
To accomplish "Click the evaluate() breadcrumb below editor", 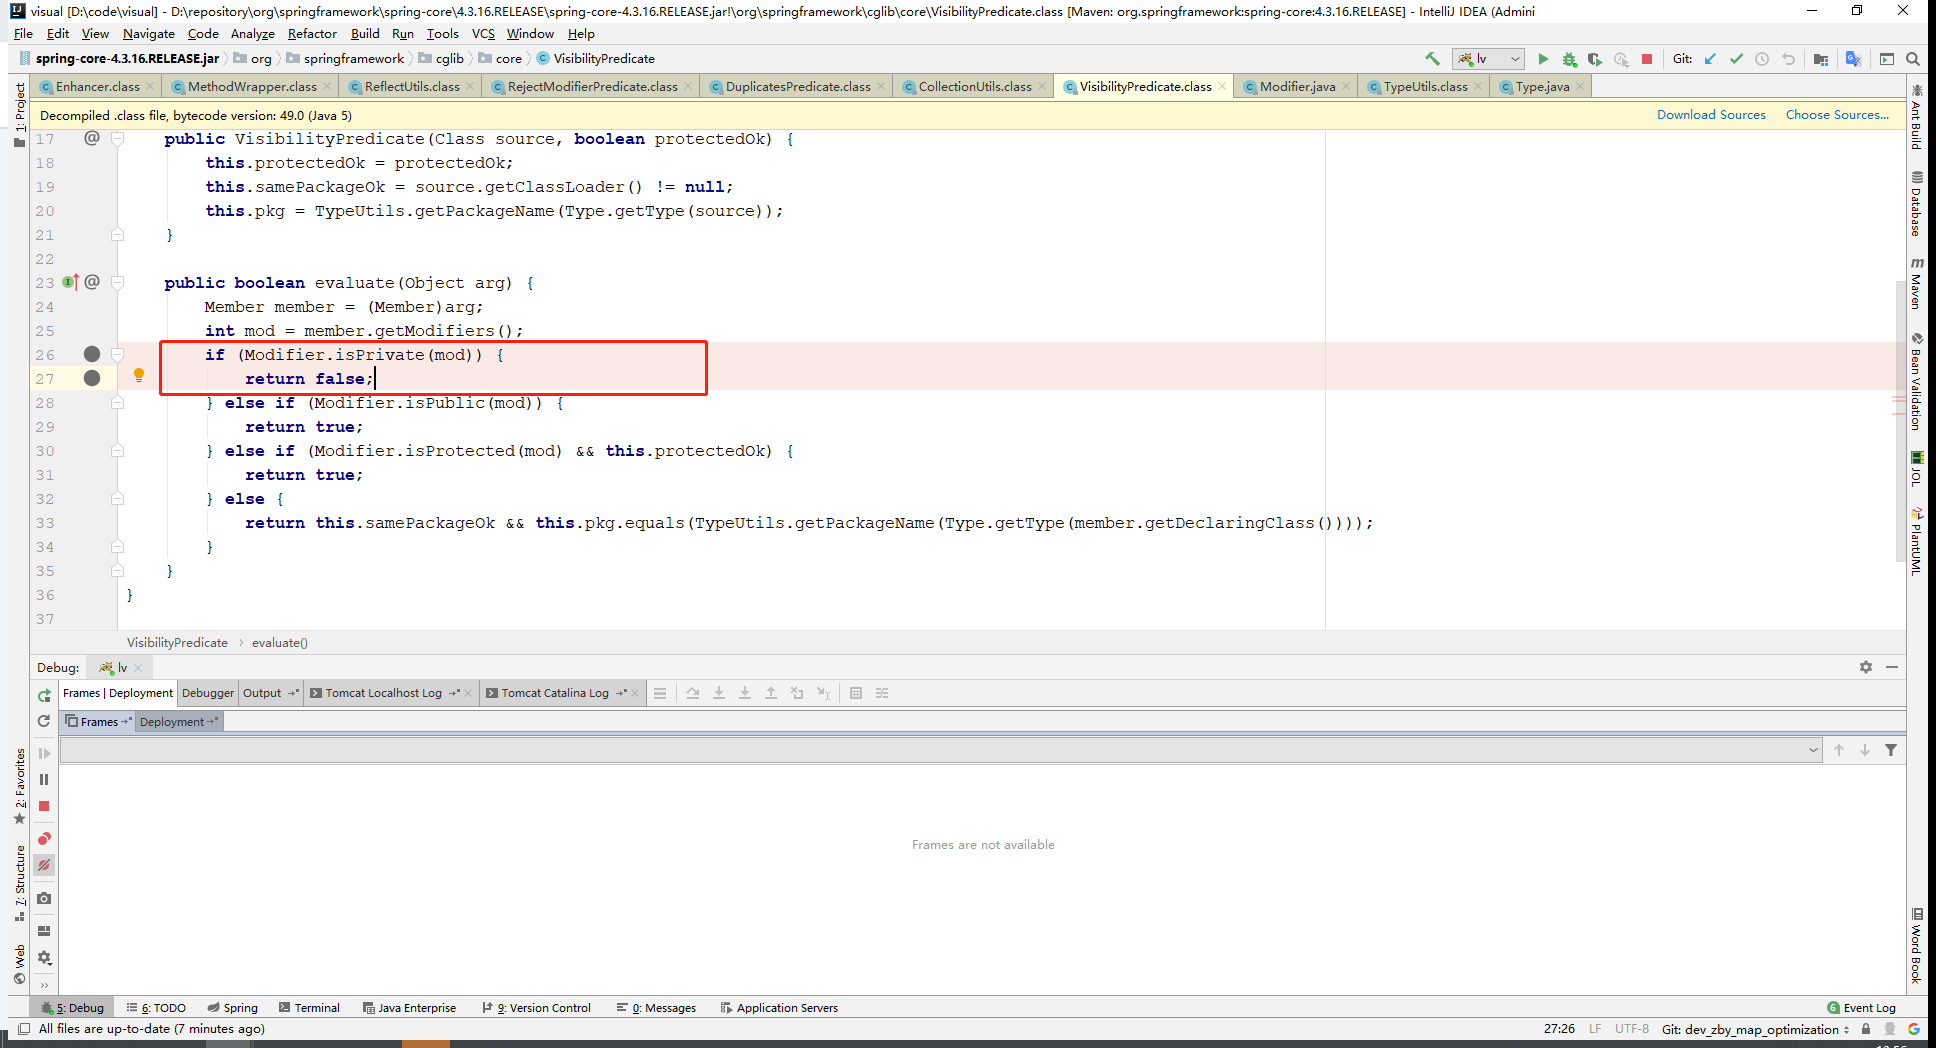I will click(x=280, y=643).
